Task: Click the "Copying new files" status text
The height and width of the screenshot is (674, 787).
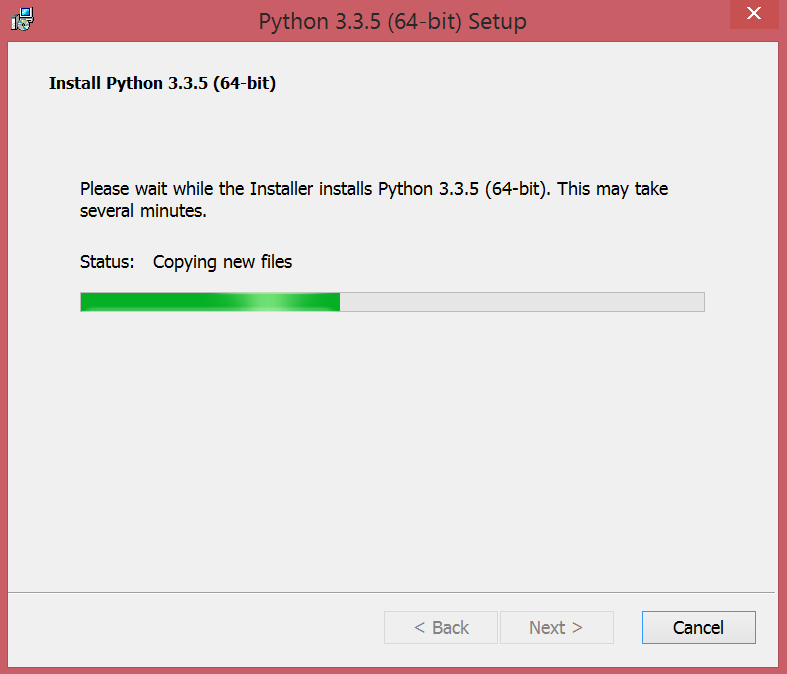Action: coord(222,262)
